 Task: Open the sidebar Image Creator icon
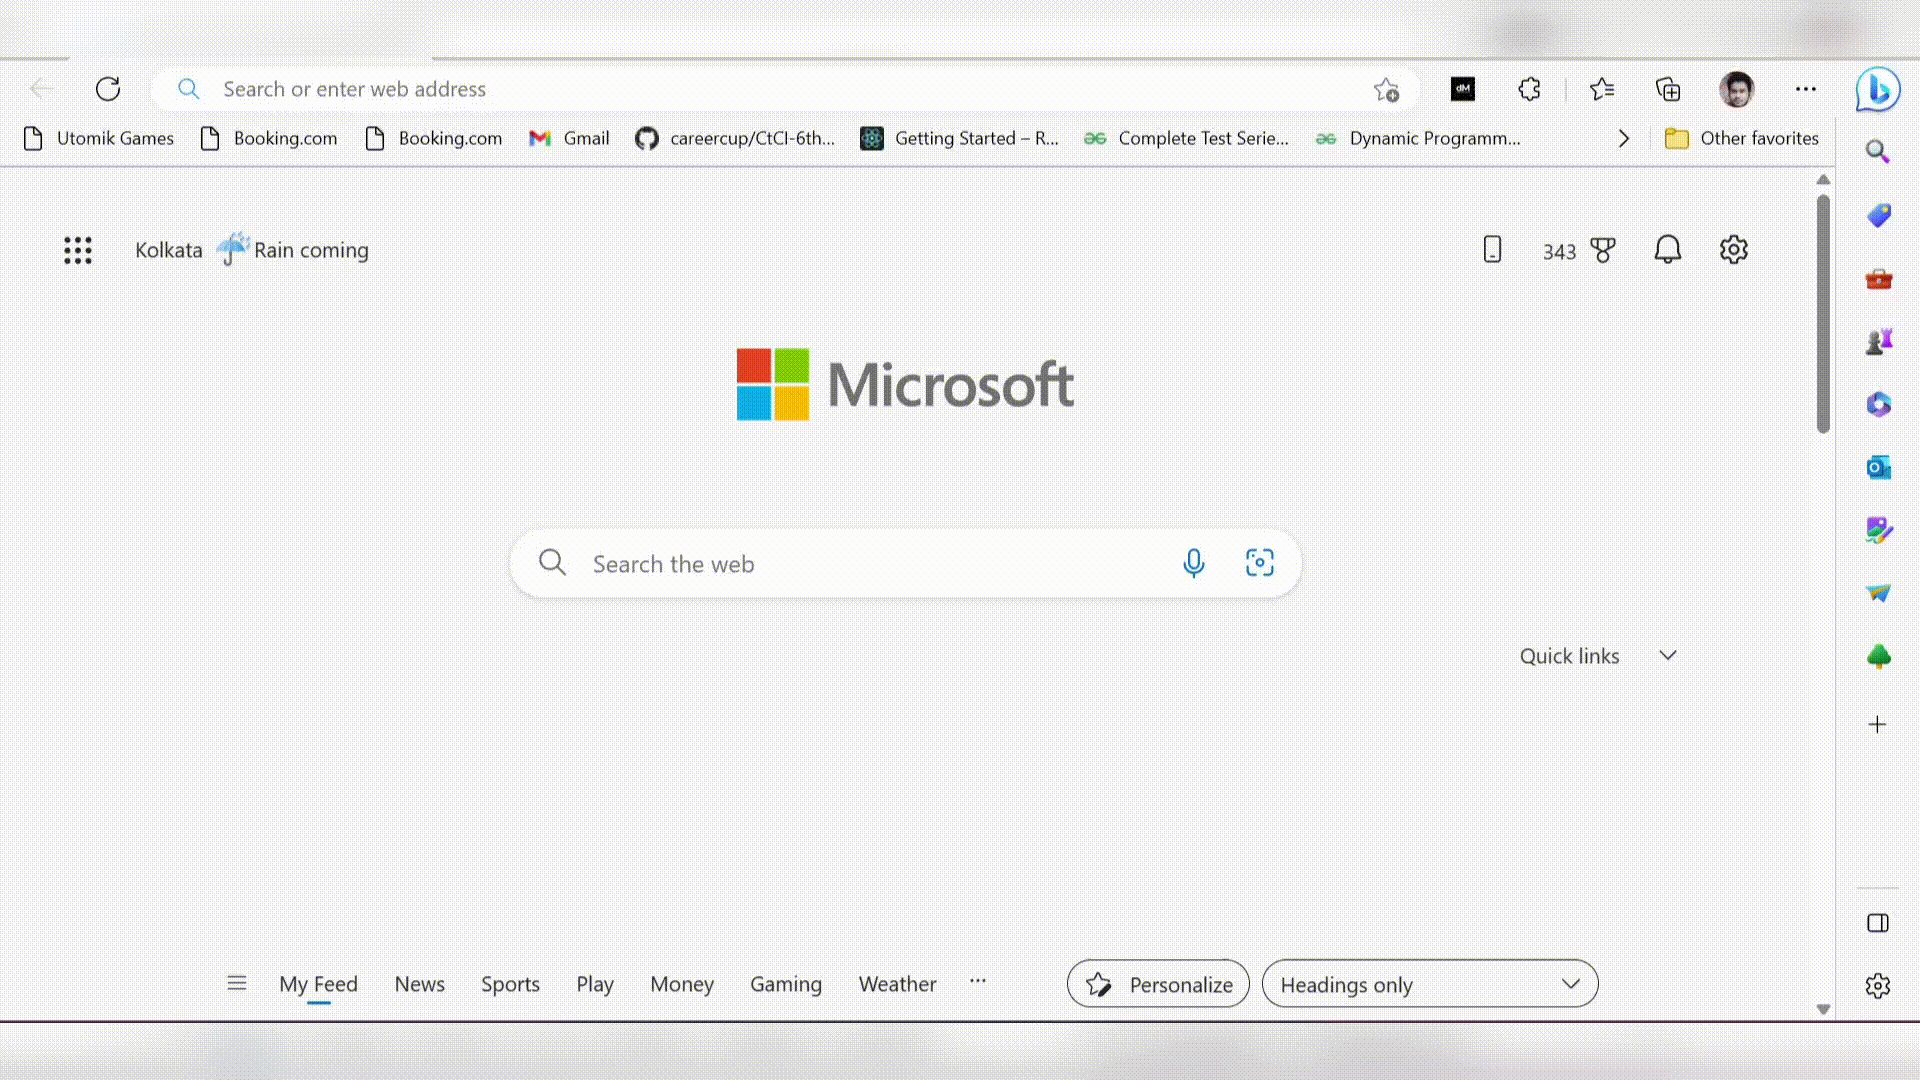coord(1878,530)
